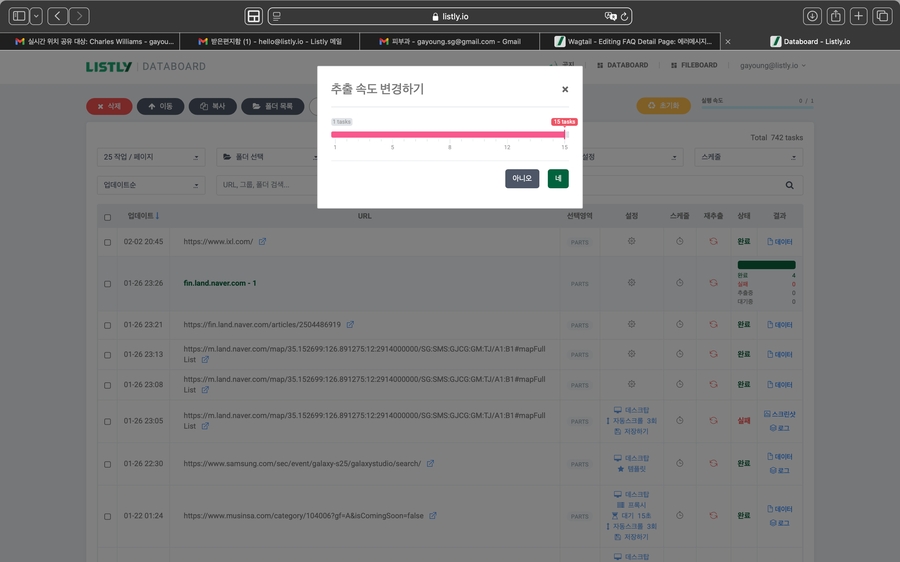Click the LISTLY logo
This screenshot has width=900, height=562.
click(x=109, y=67)
